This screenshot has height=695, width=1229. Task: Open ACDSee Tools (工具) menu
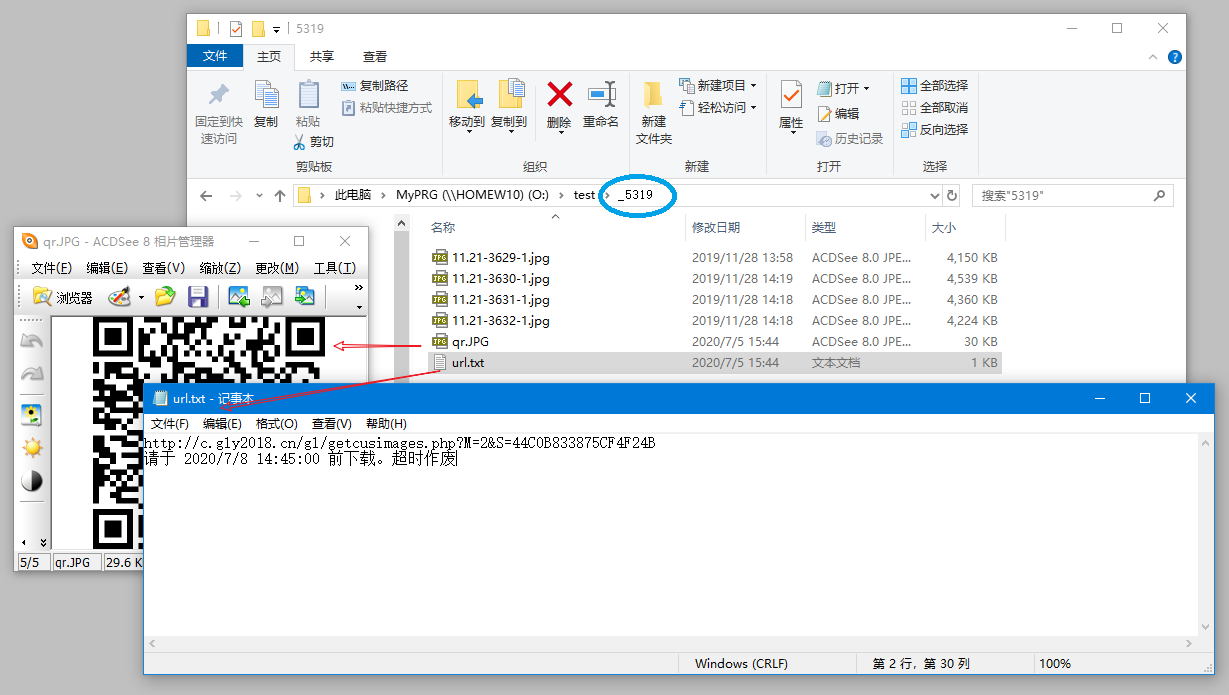click(334, 268)
